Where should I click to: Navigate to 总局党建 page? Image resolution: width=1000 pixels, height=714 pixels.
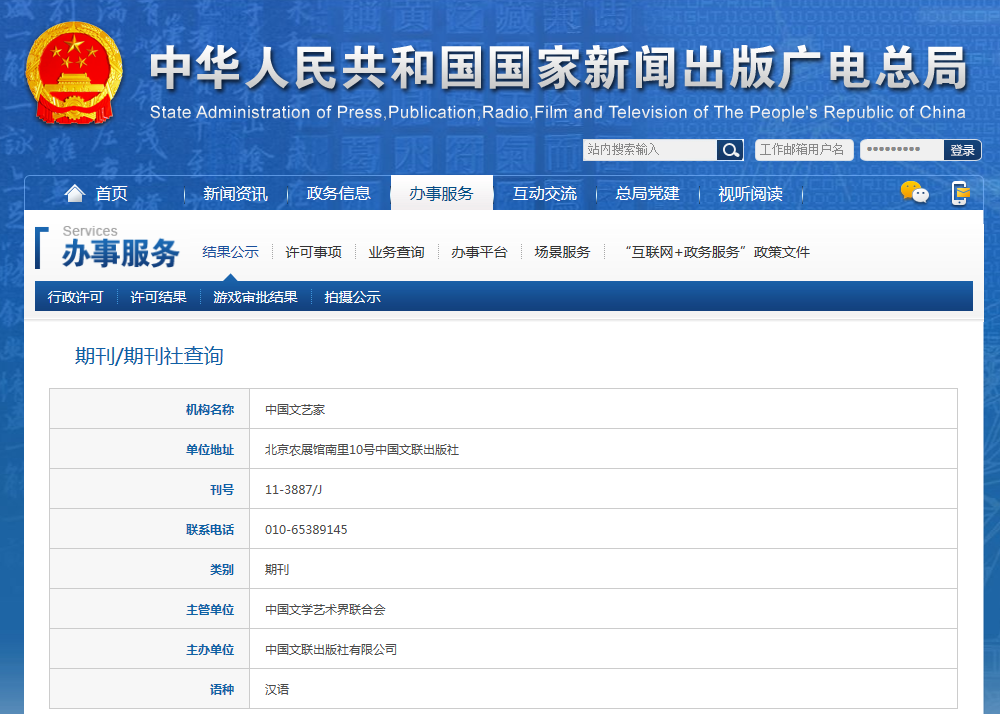647,194
